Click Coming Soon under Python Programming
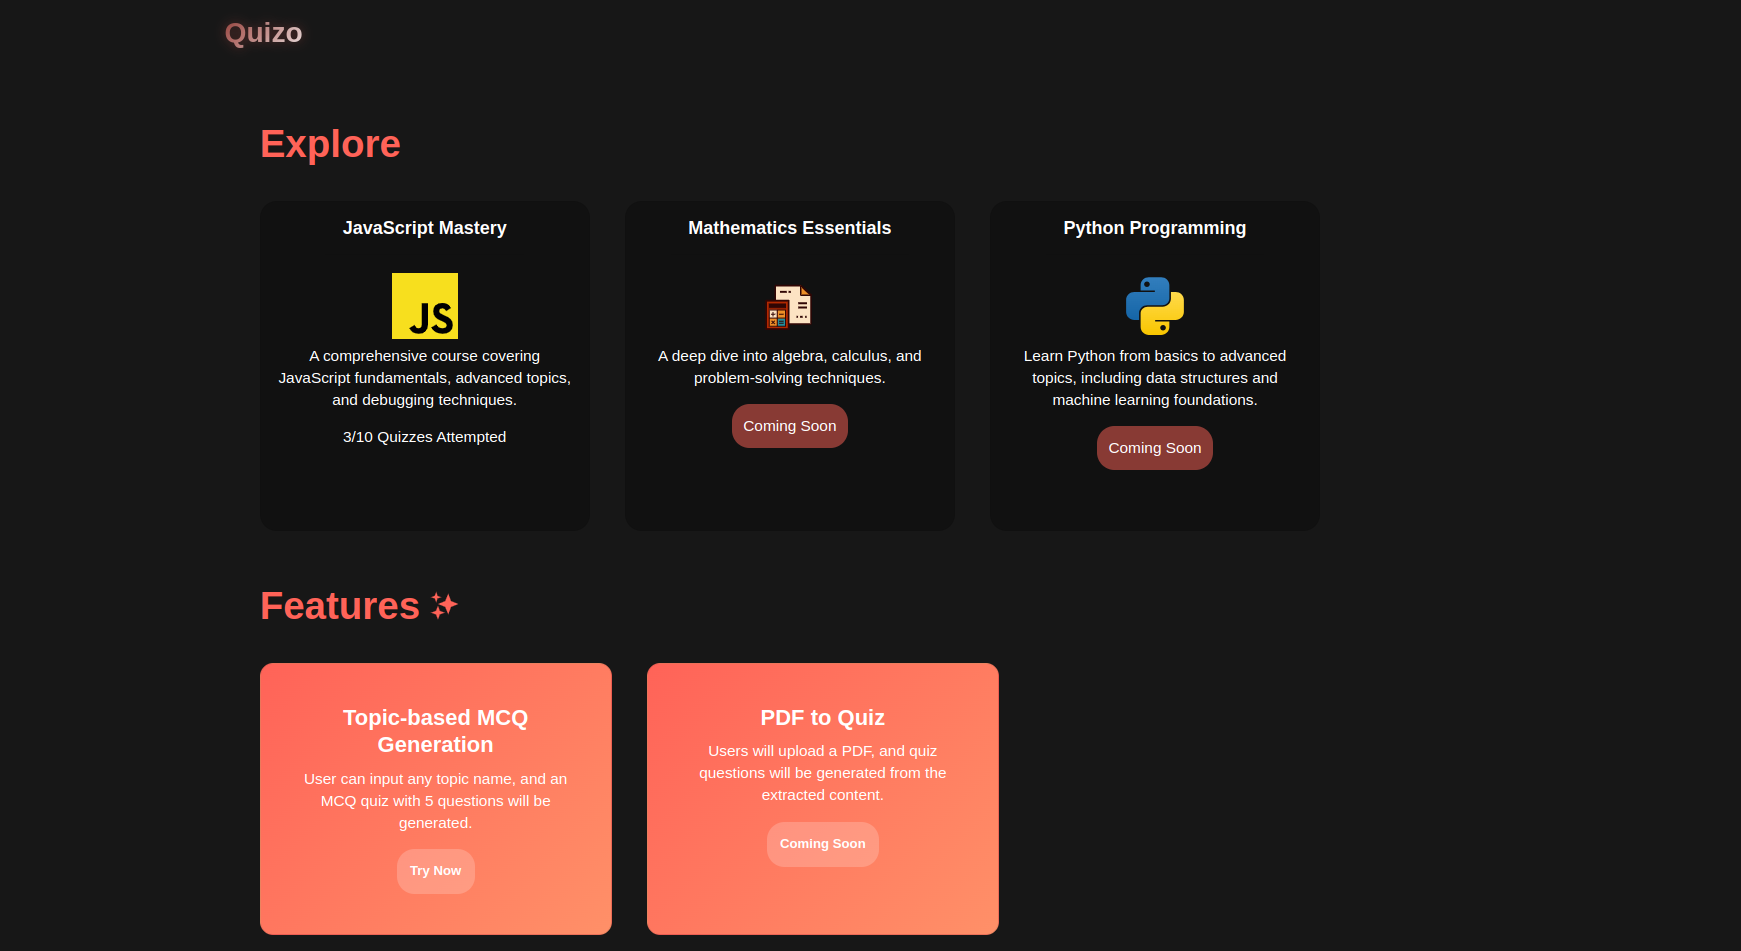The height and width of the screenshot is (951, 1741). click(x=1155, y=448)
